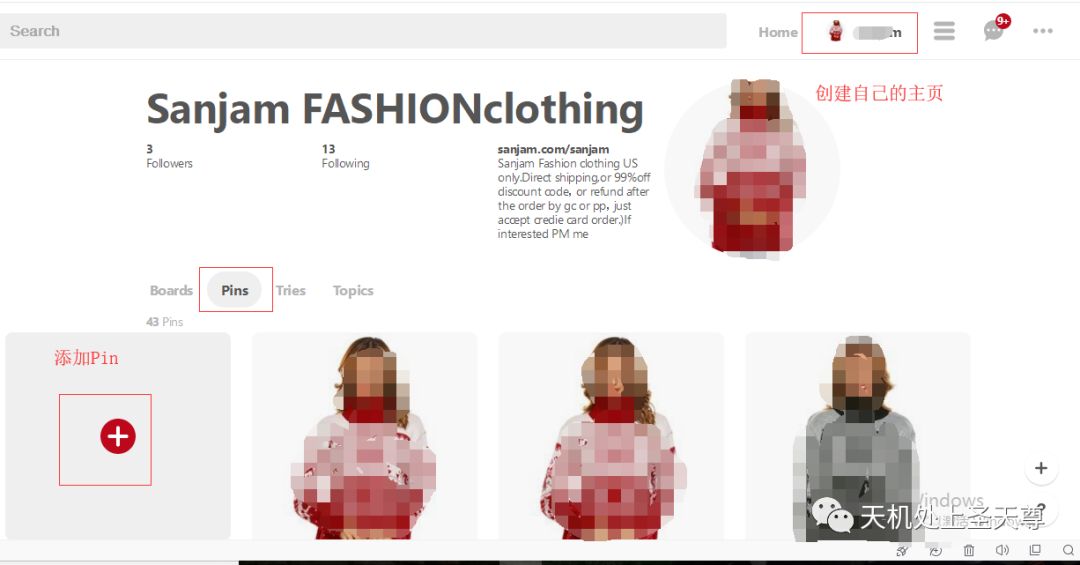Open the sanjam.com/sanjam website link
Screen dimensions: 1080x565
553,150
